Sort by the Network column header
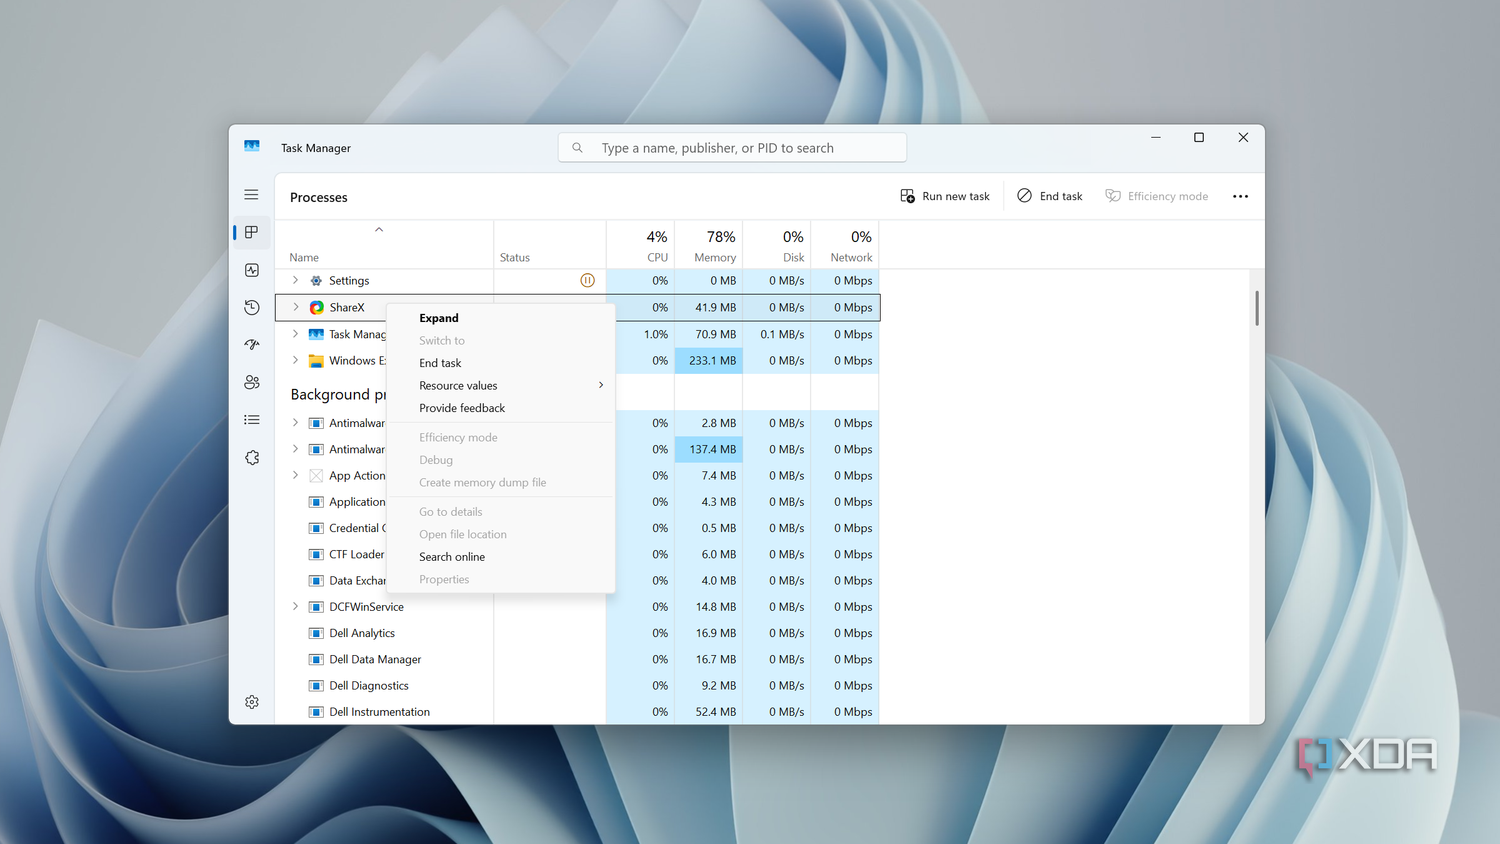This screenshot has width=1500, height=844. point(845,245)
